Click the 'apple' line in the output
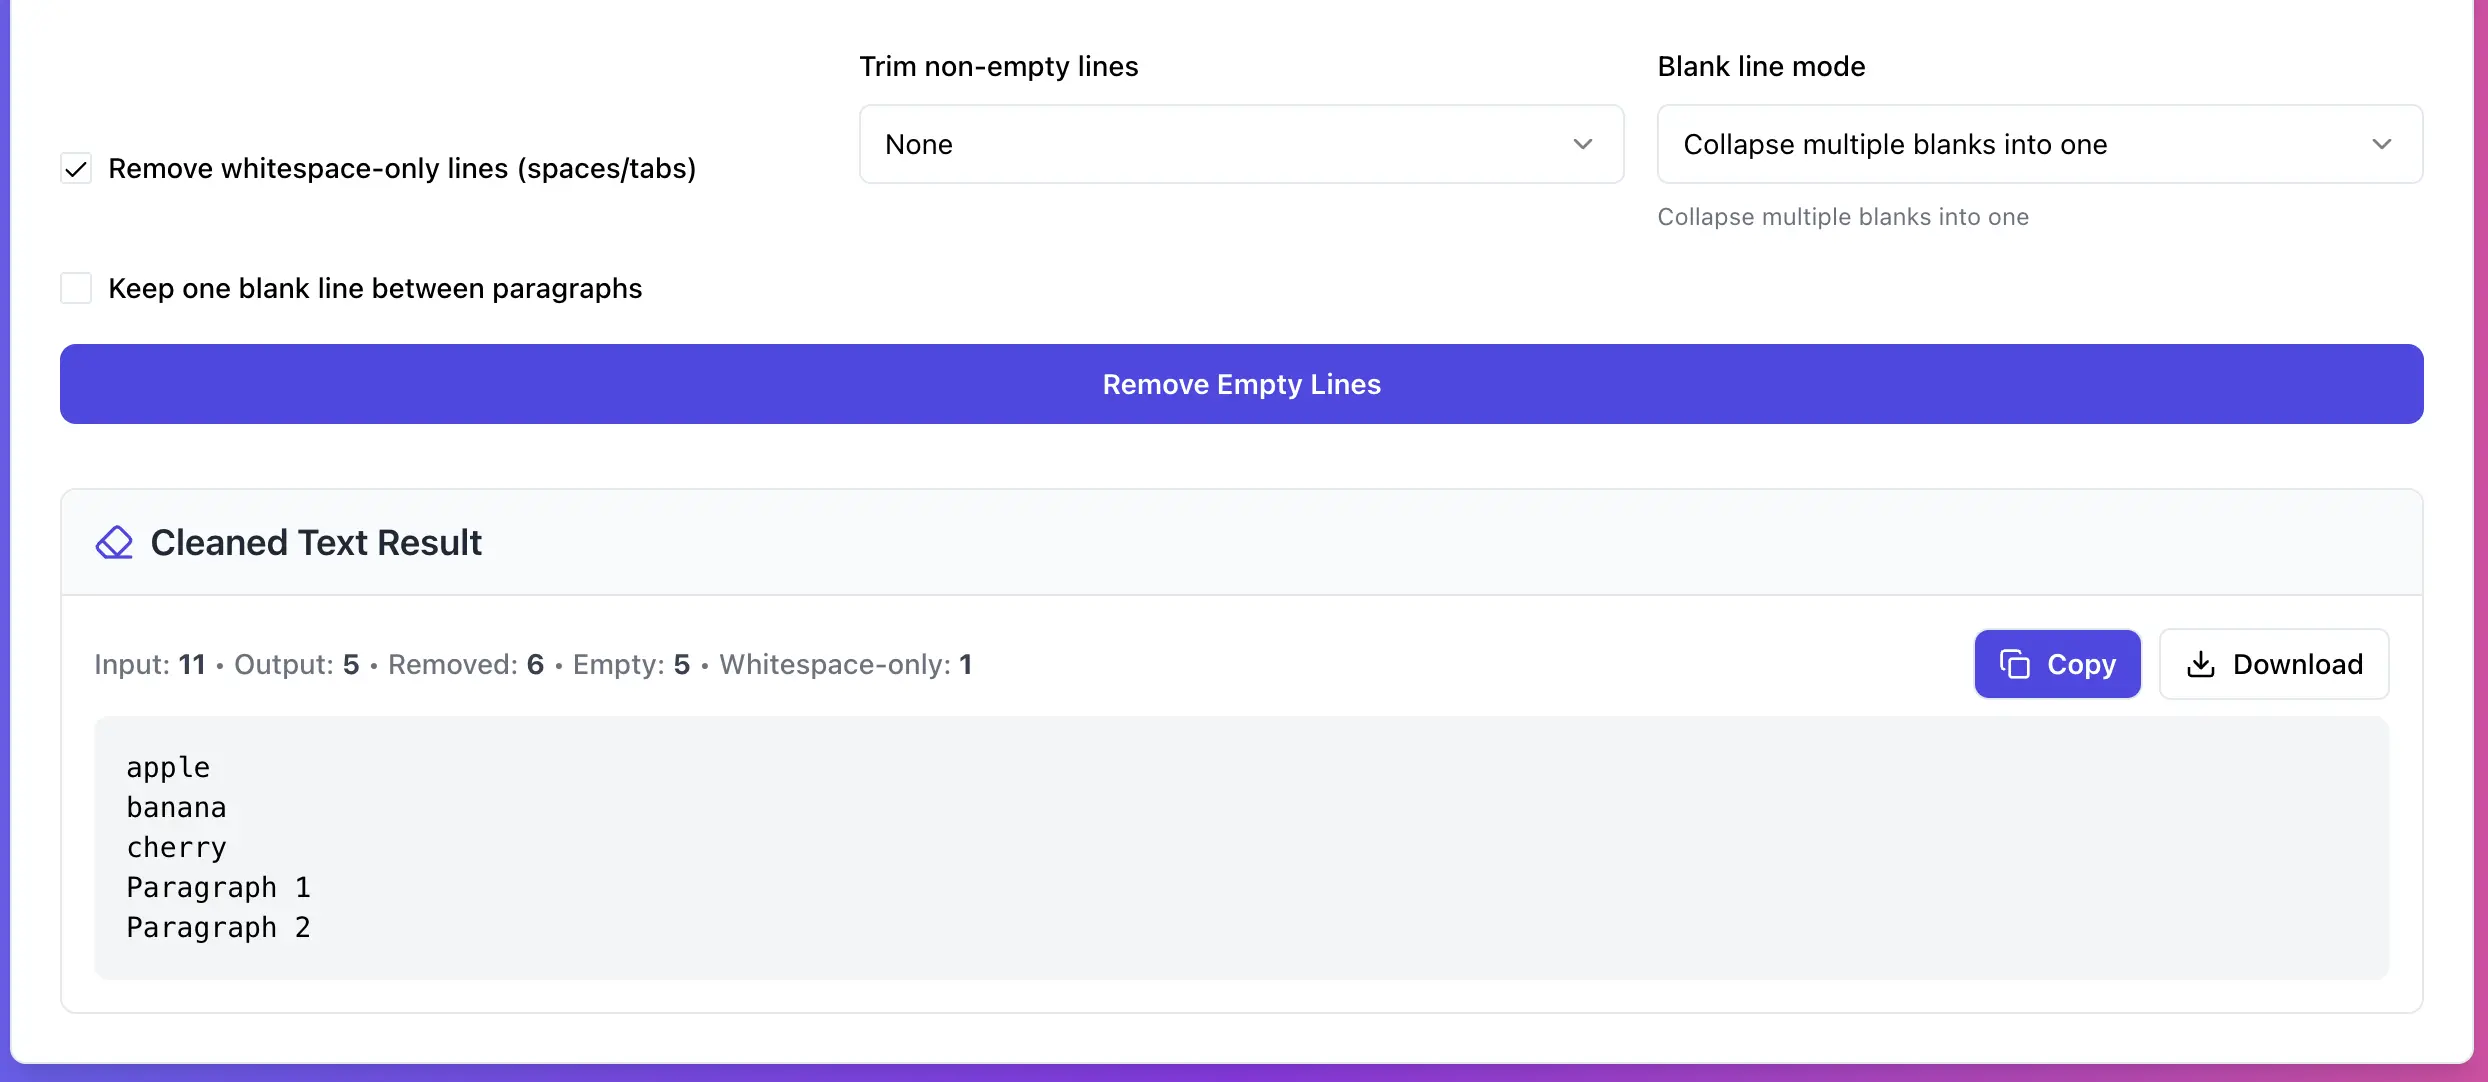Viewport: 2488px width, 1082px height. click(x=168, y=767)
